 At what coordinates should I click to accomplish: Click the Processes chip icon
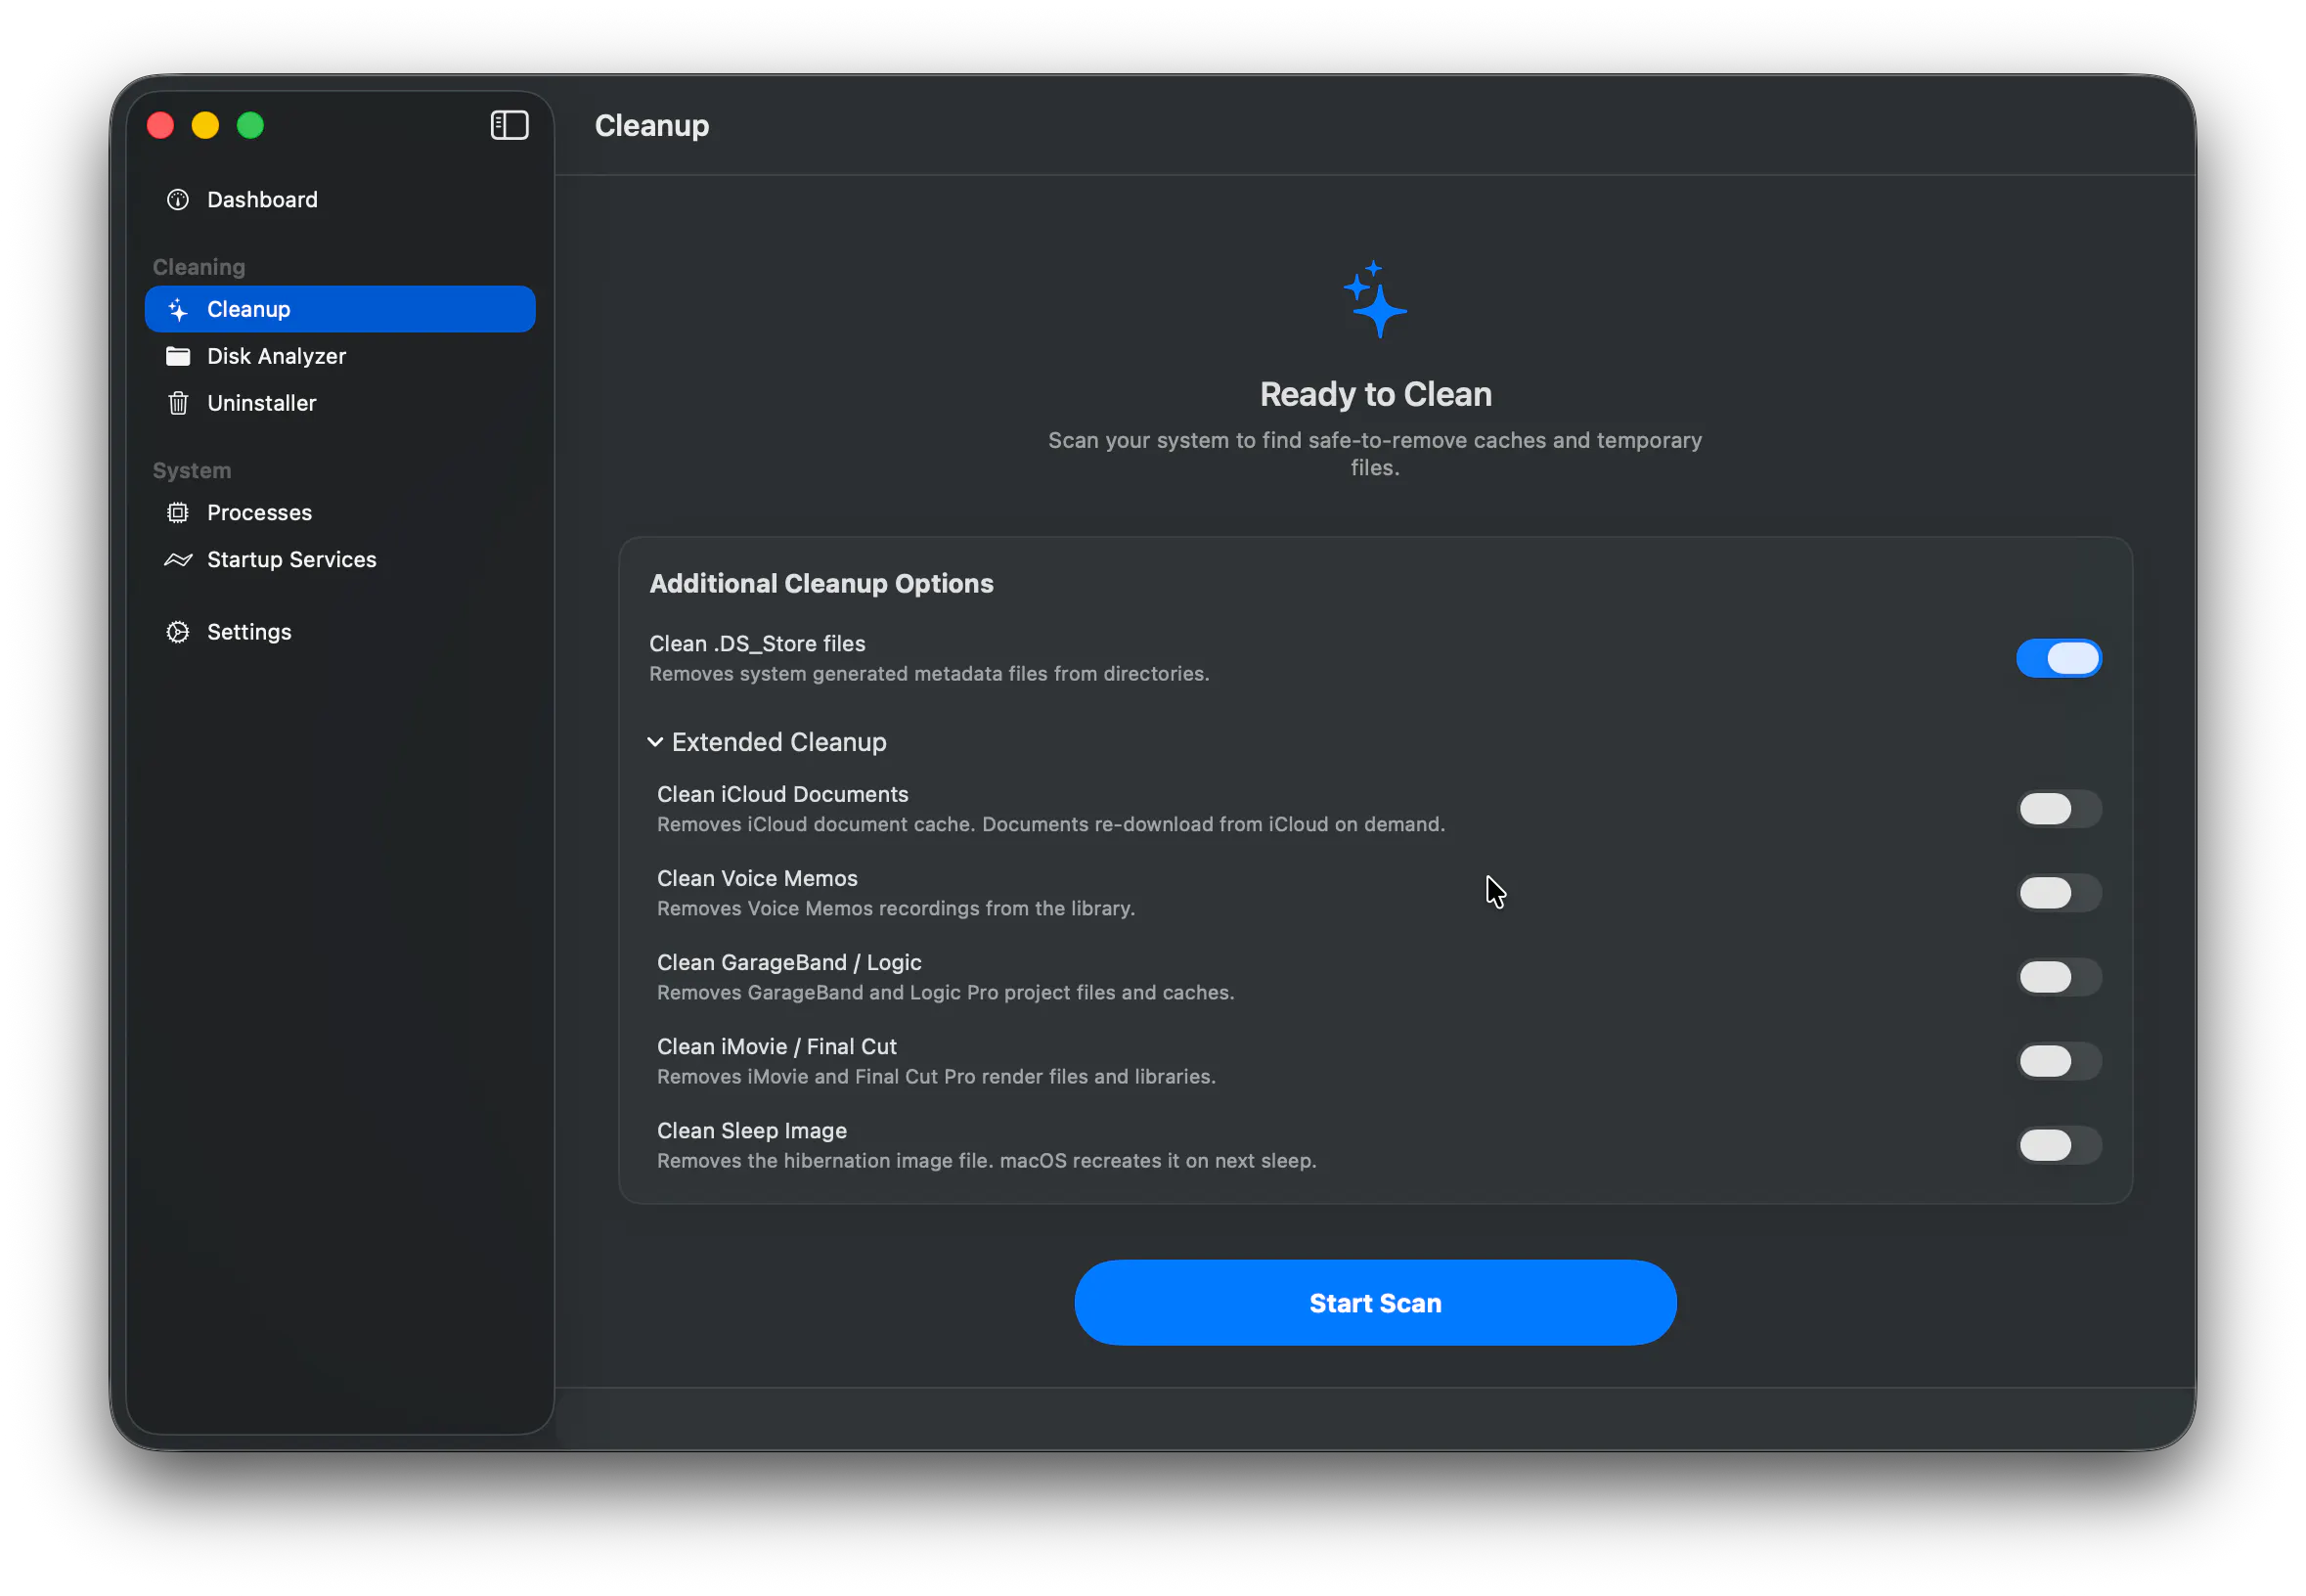tap(178, 512)
